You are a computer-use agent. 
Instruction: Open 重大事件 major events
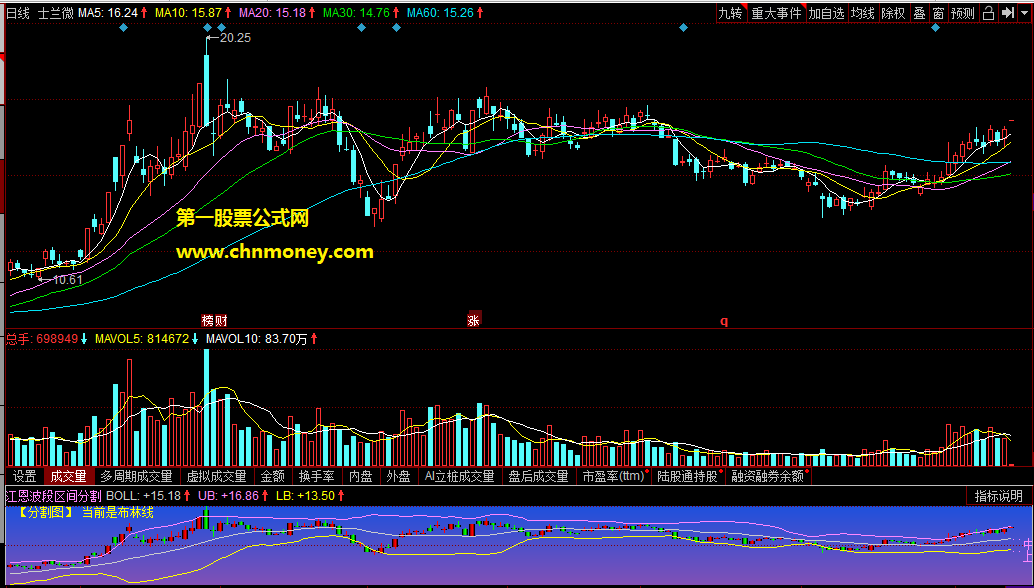tap(776, 13)
